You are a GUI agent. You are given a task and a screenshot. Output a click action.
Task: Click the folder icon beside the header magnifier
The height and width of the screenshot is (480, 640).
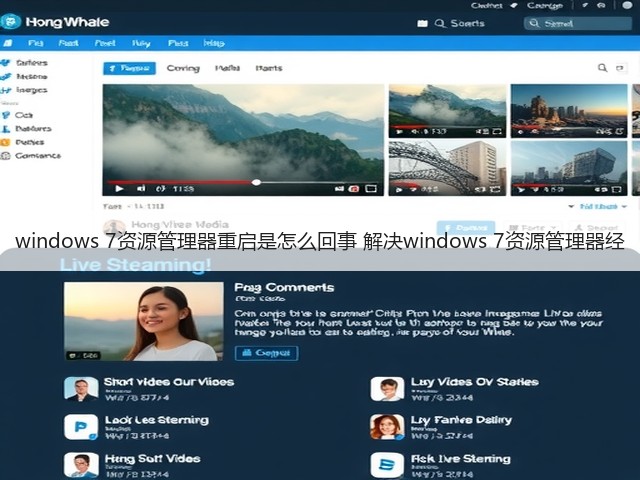coord(422,24)
